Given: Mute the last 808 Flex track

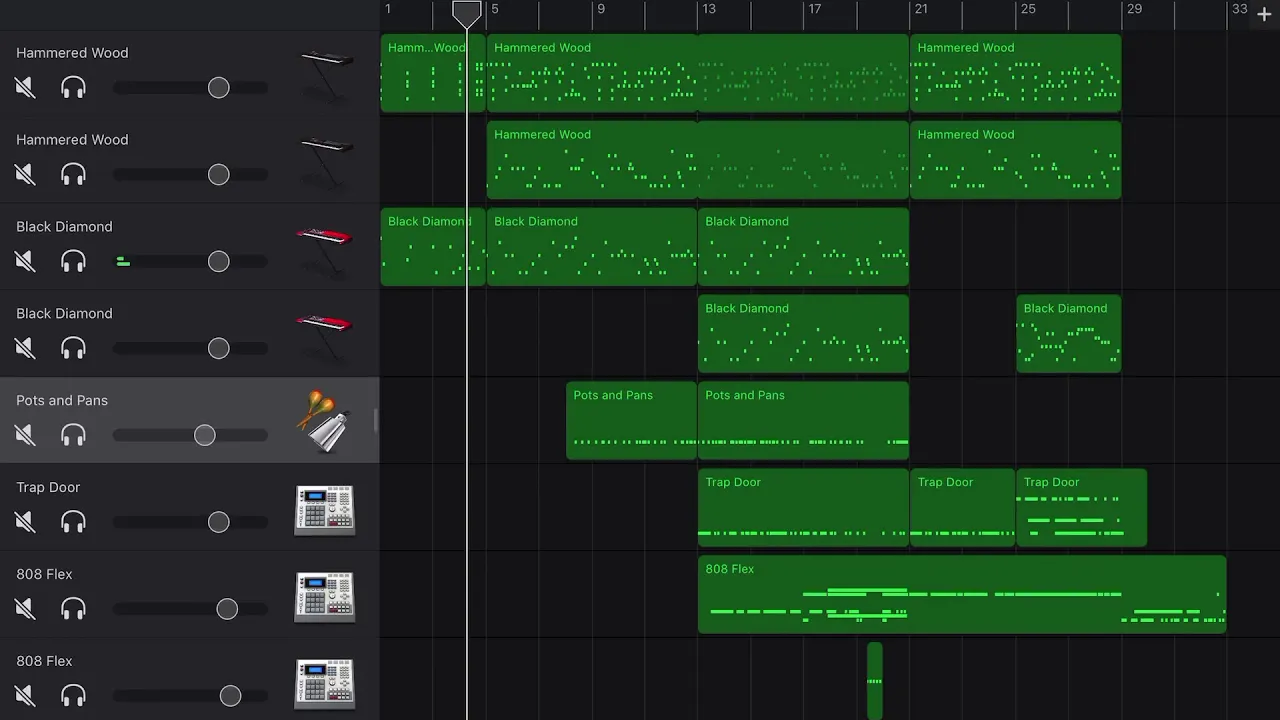Looking at the screenshot, I should pyautogui.click(x=26, y=696).
